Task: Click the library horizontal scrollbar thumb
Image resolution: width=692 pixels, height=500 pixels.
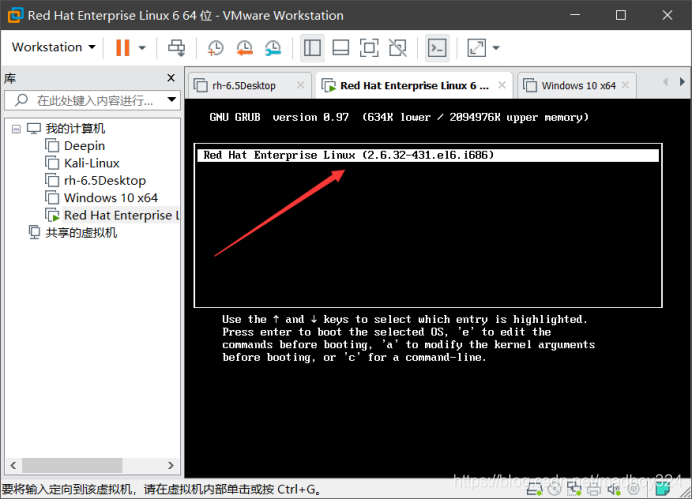Action: [72, 465]
